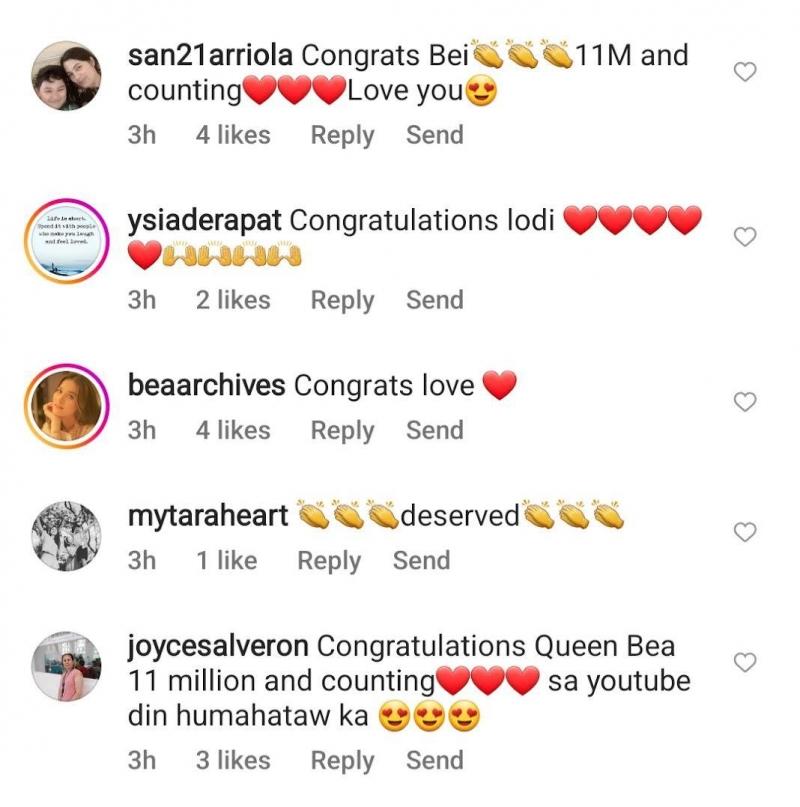Heart the mytaraheart "deserved" comment
Viewport: 800px width, 807px height.
(745, 532)
